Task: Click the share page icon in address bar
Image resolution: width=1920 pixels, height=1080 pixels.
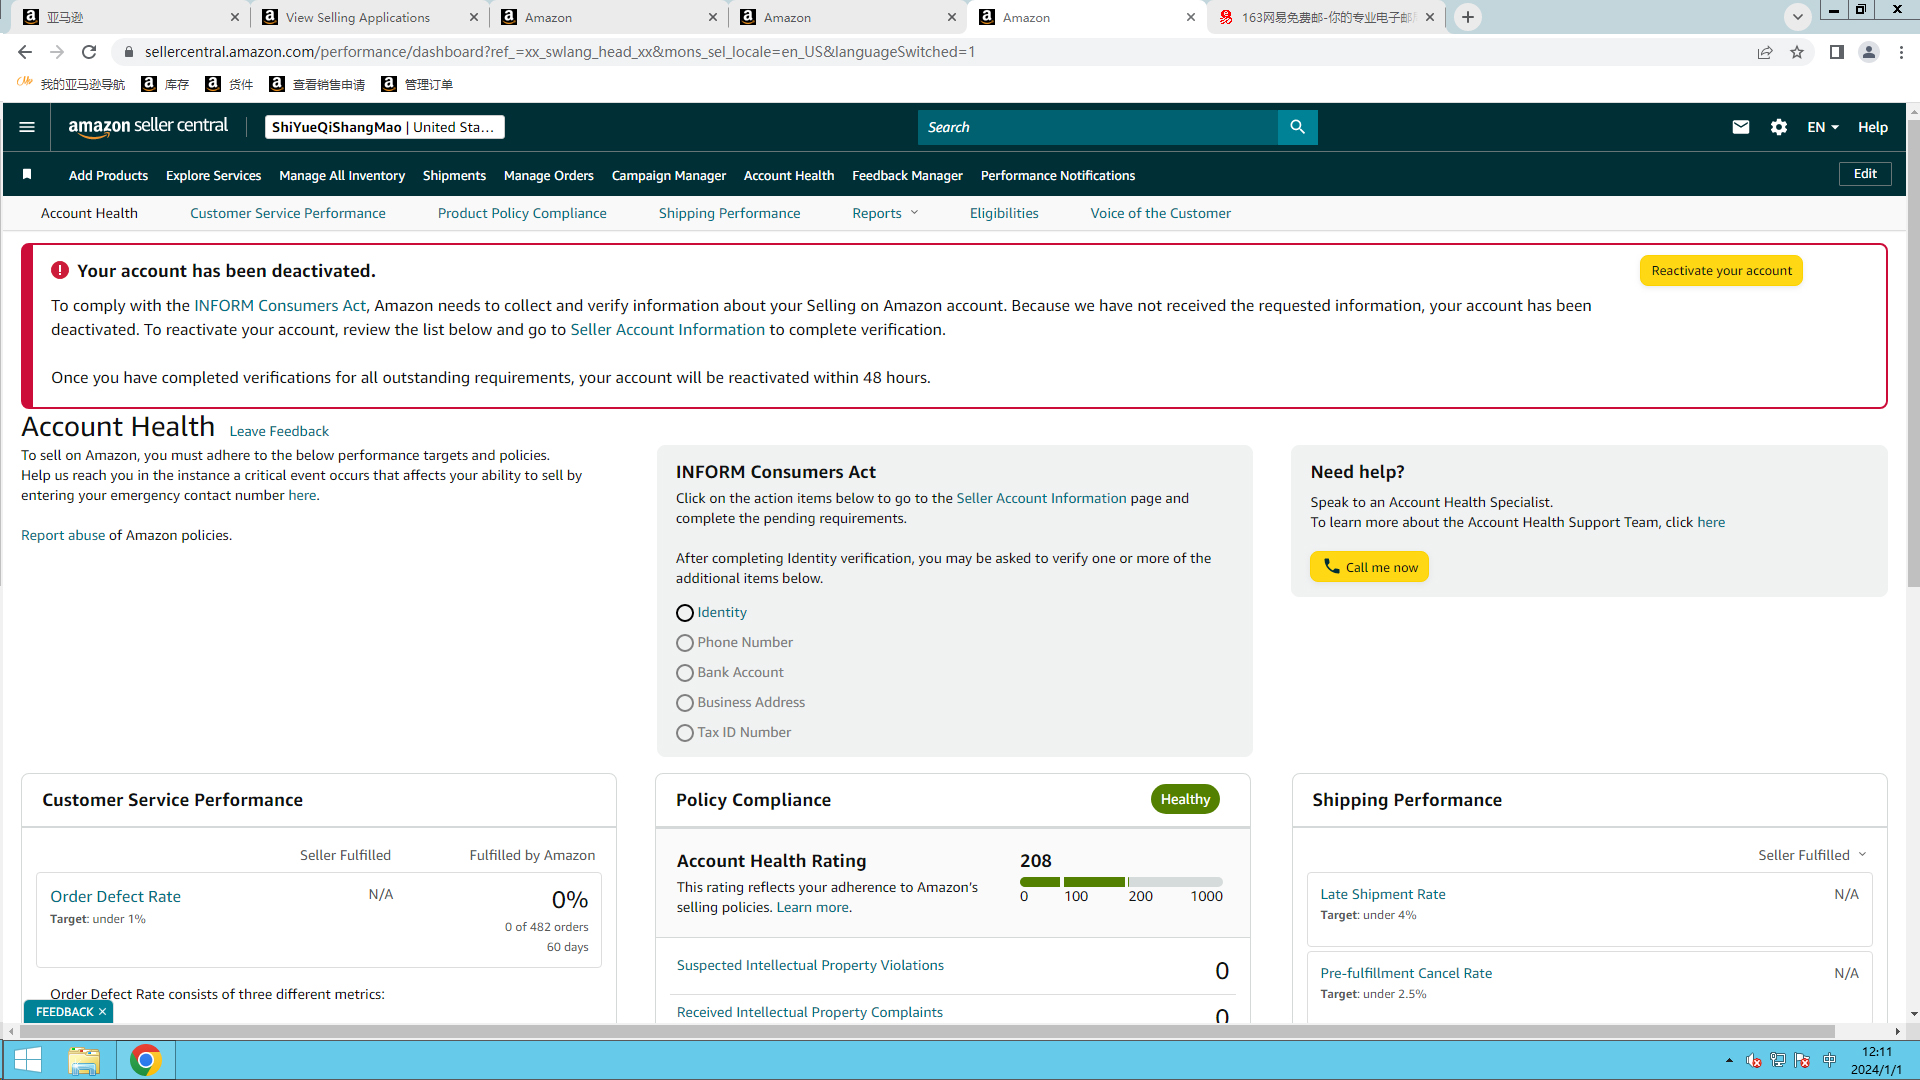Action: pyautogui.click(x=1765, y=52)
